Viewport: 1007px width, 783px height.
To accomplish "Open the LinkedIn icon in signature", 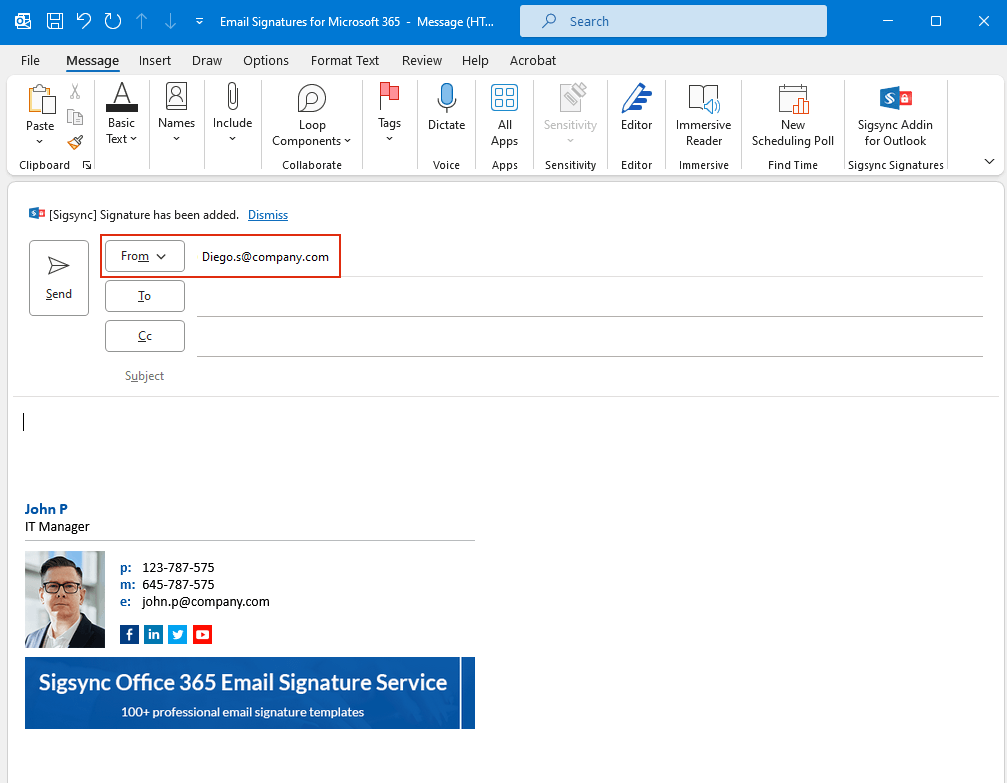I will tap(153, 634).
